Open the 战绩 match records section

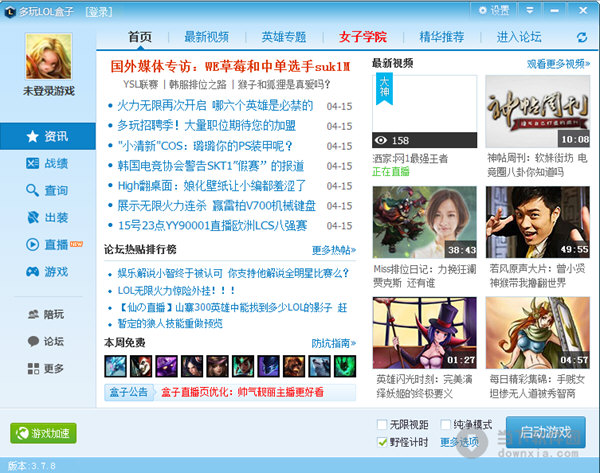coord(47,163)
